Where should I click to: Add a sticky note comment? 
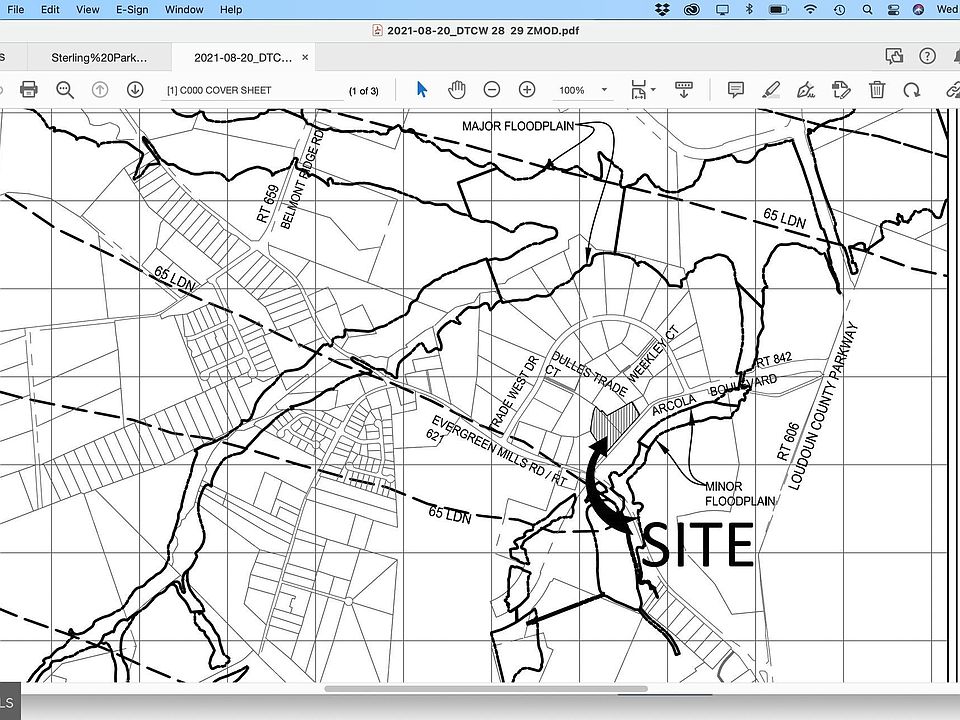click(736, 89)
